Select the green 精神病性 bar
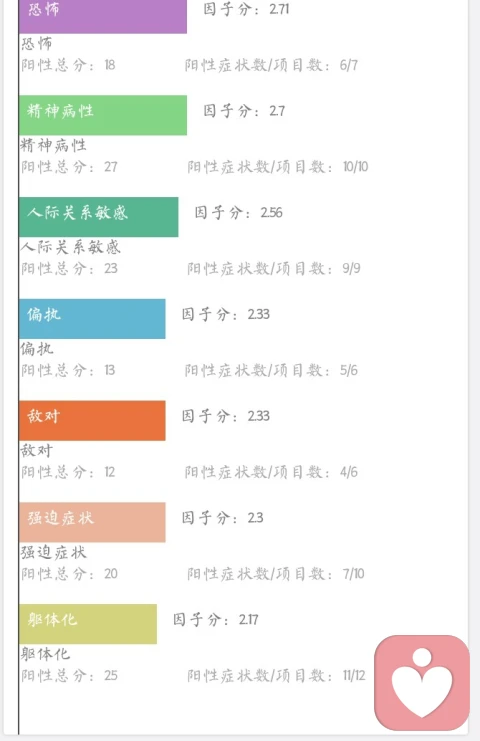The height and width of the screenshot is (741, 480). (x=103, y=115)
